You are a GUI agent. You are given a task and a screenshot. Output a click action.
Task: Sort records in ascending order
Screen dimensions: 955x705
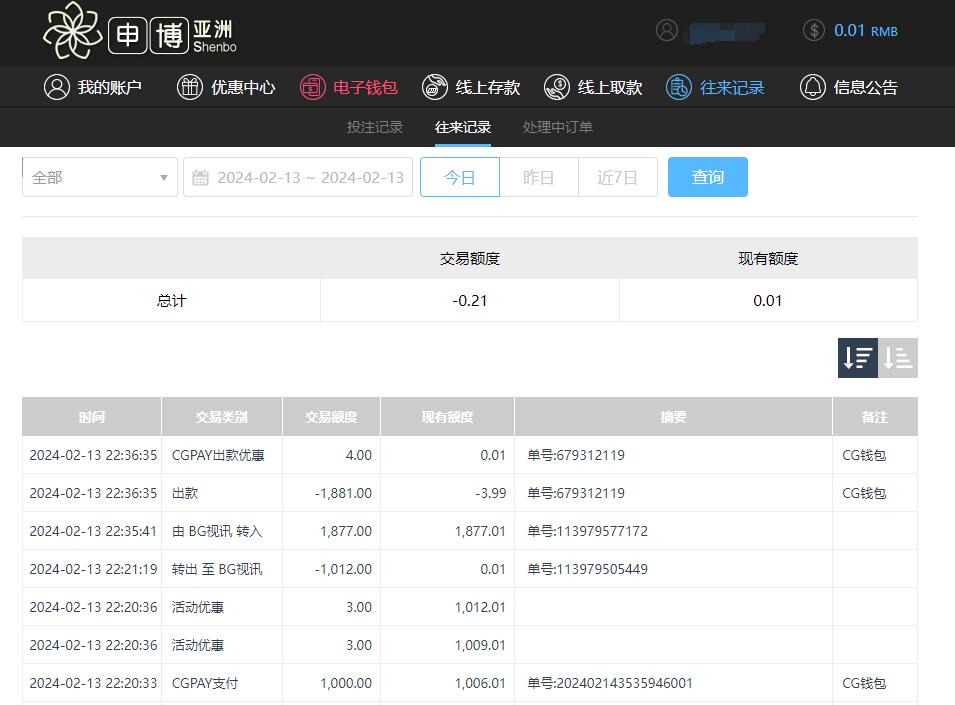point(898,357)
